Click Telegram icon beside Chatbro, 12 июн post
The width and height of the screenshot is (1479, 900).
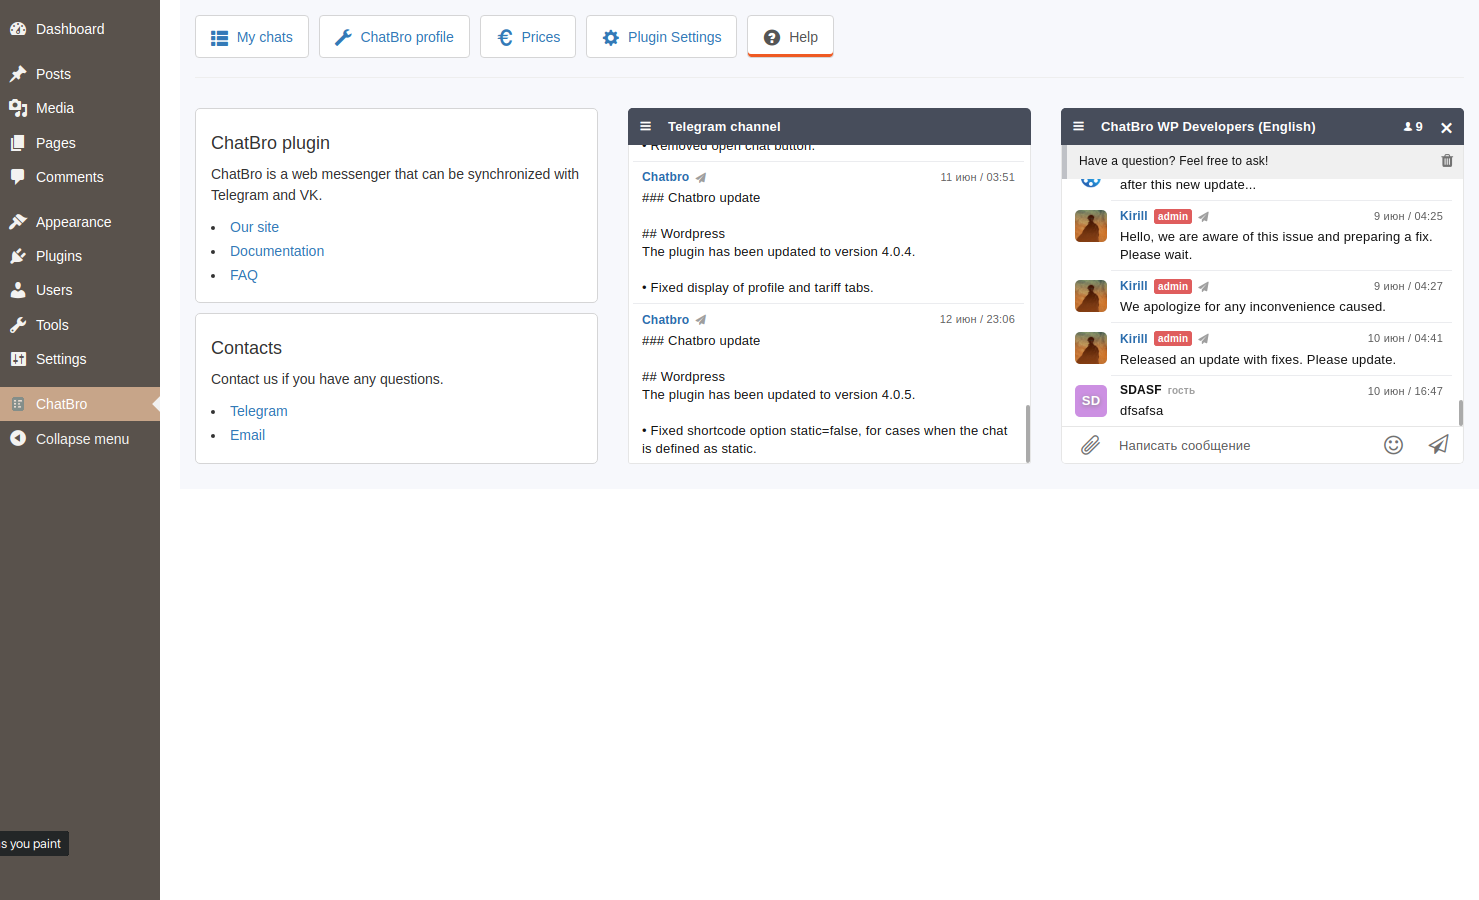click(x=701, y=320)
